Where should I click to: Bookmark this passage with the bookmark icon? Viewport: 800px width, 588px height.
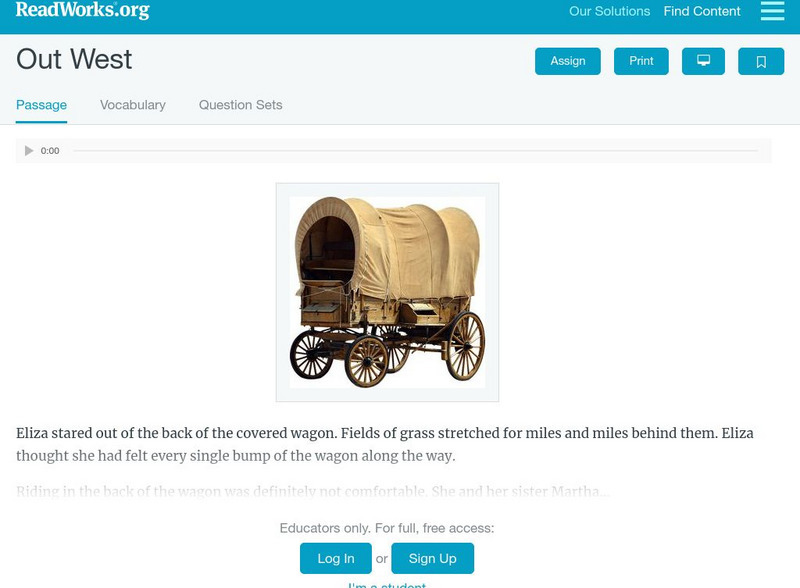pos(761,61)
